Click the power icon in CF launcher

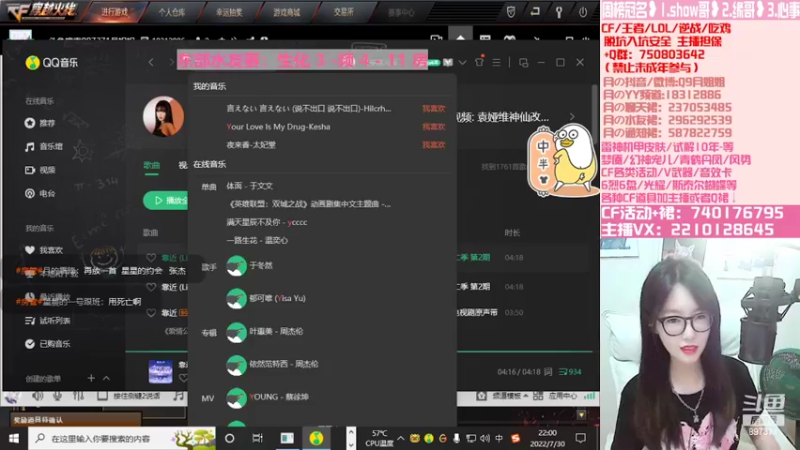(x=583, y=12)
